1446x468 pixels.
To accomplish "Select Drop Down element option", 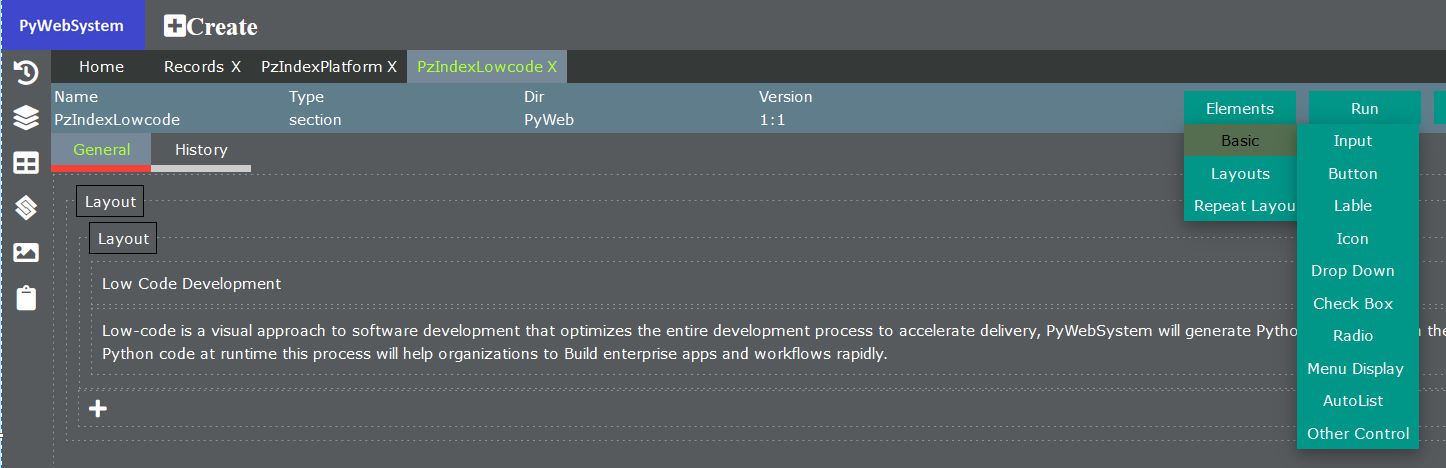I will click(x=1352, y=271).
